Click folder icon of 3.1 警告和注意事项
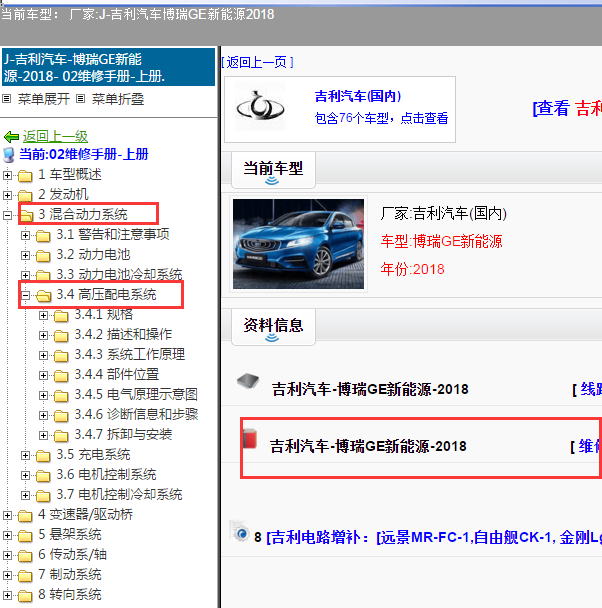The width and height of the screenshot is (602, 608). 43,235
